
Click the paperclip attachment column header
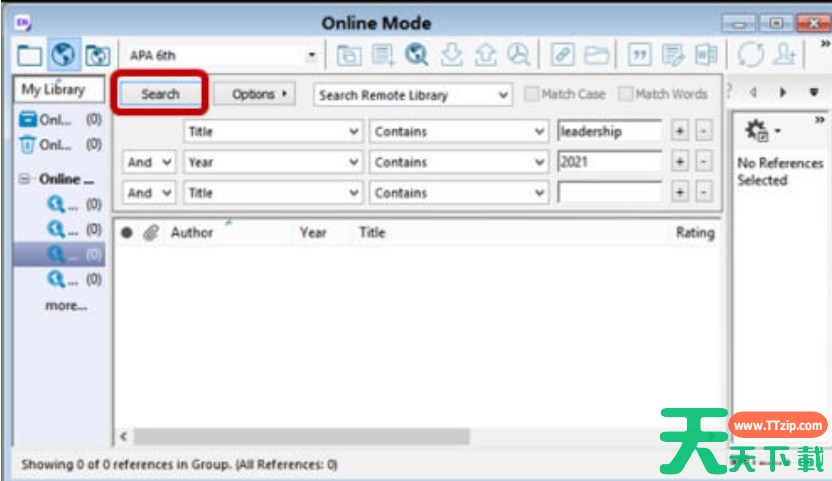coord(150,232)
